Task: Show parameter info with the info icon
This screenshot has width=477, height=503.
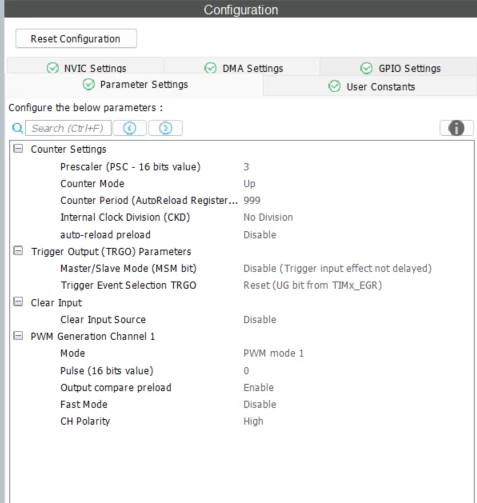Action: click(456, 128)
